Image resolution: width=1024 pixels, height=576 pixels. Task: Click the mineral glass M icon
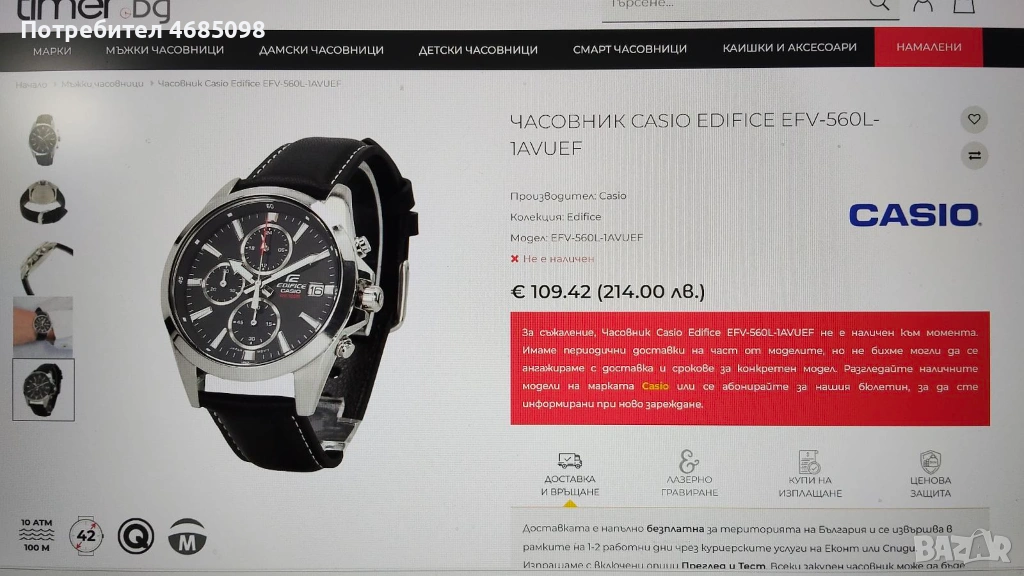click(187, 537)
